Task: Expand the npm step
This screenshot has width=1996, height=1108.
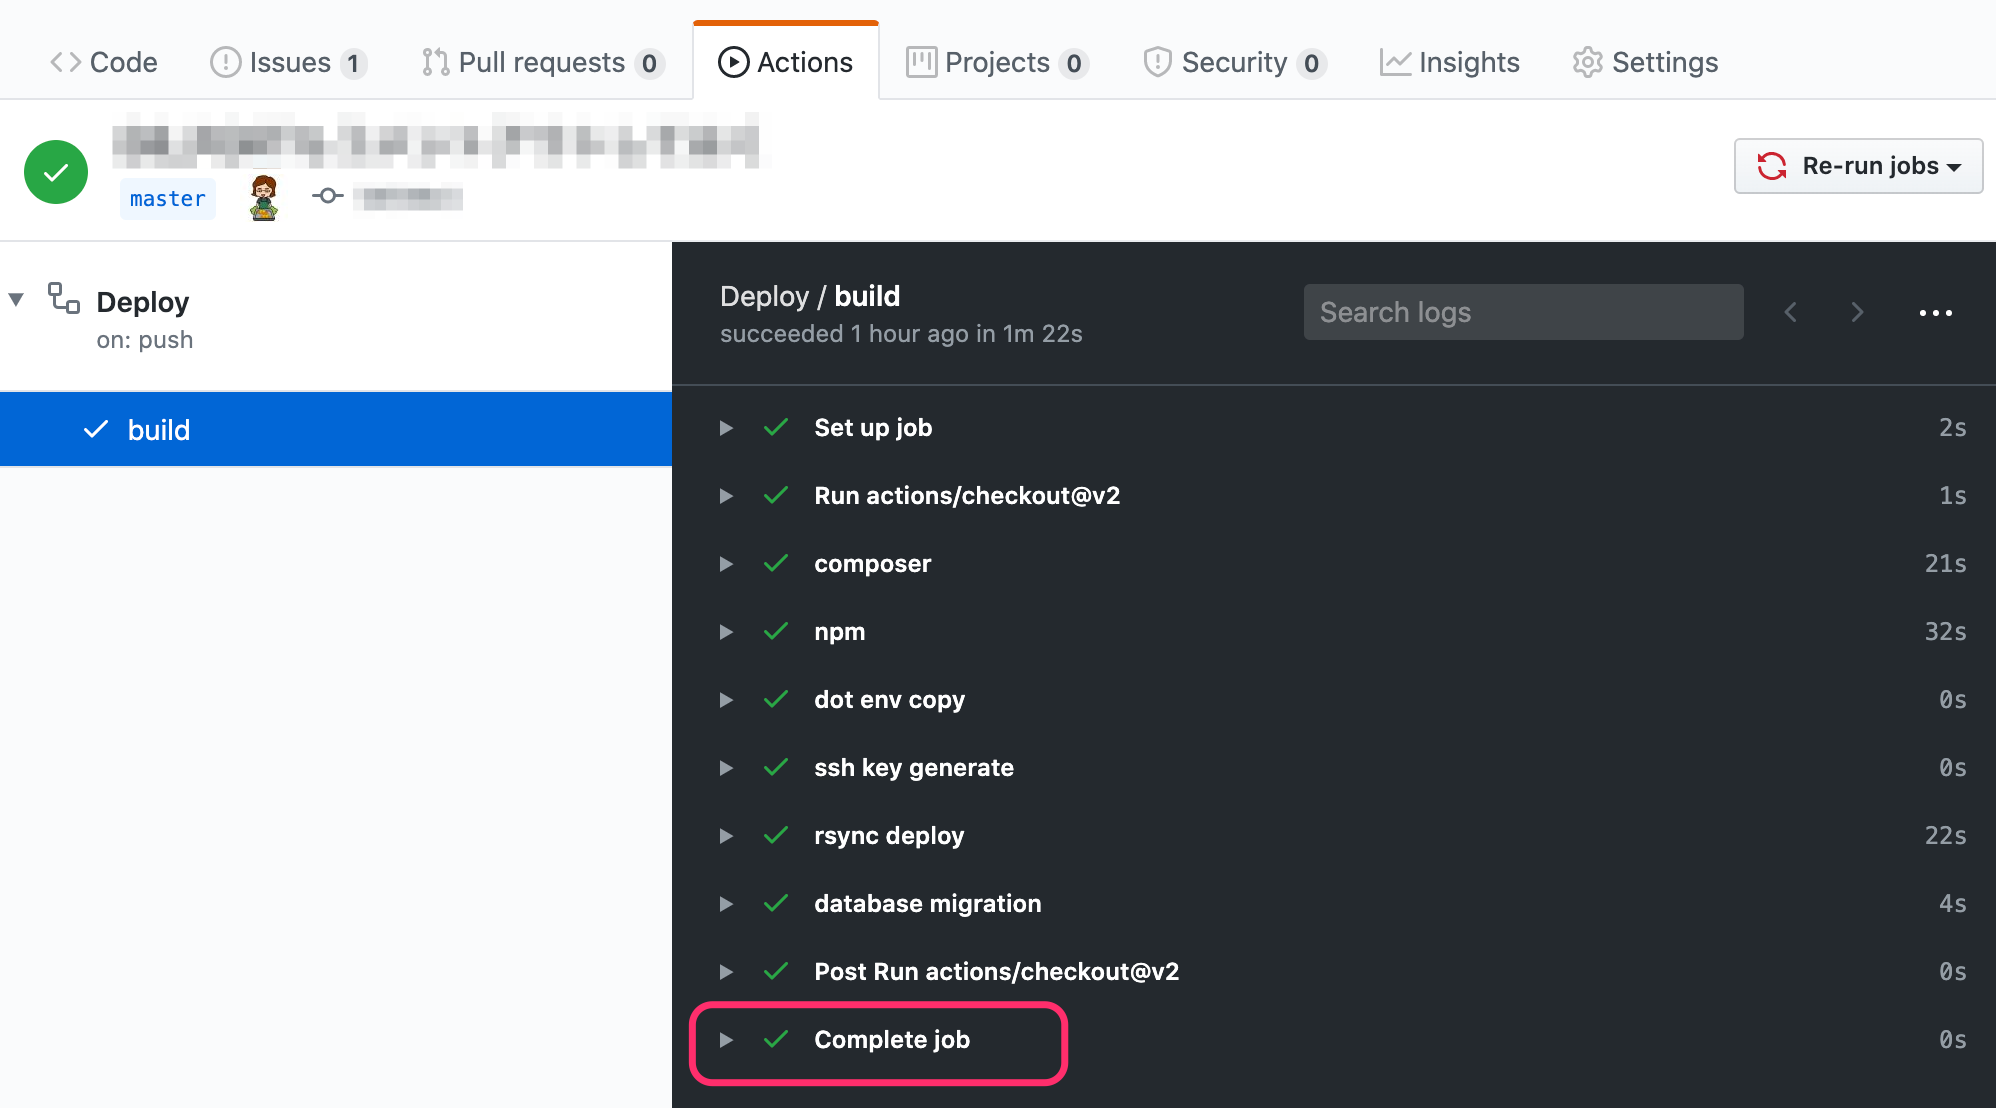Action: (x=726, y=632)
